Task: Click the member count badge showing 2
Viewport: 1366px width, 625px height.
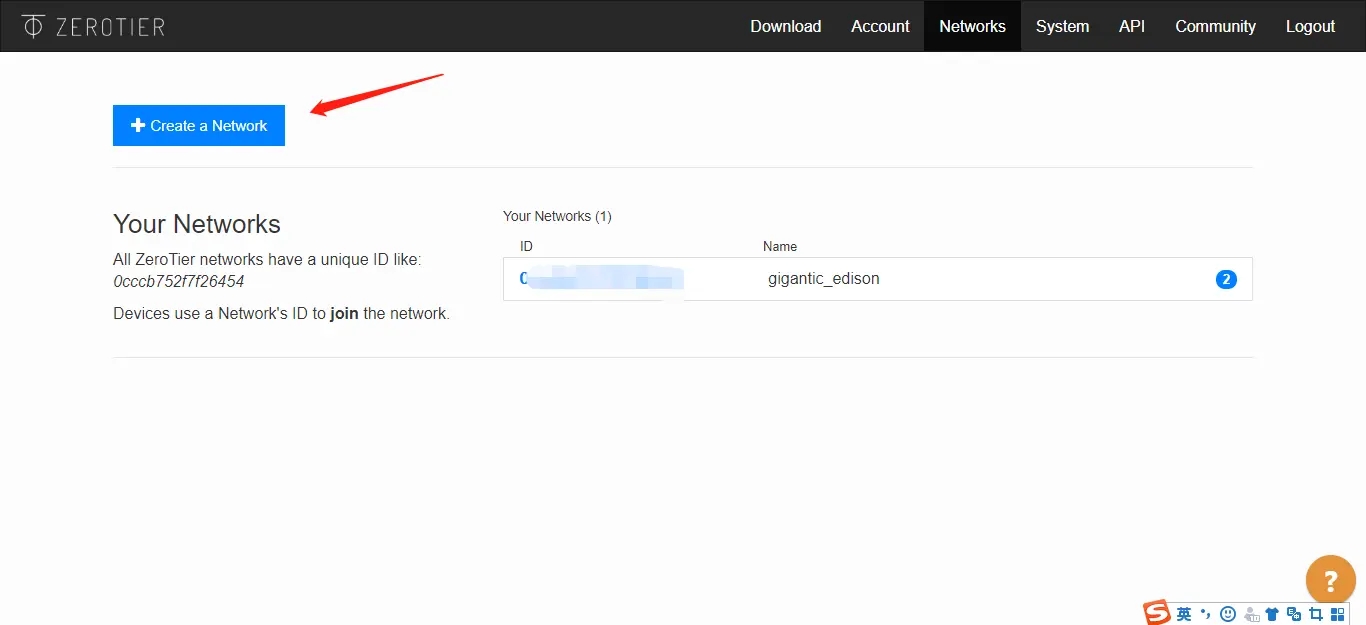Action: click(1226, 279)
